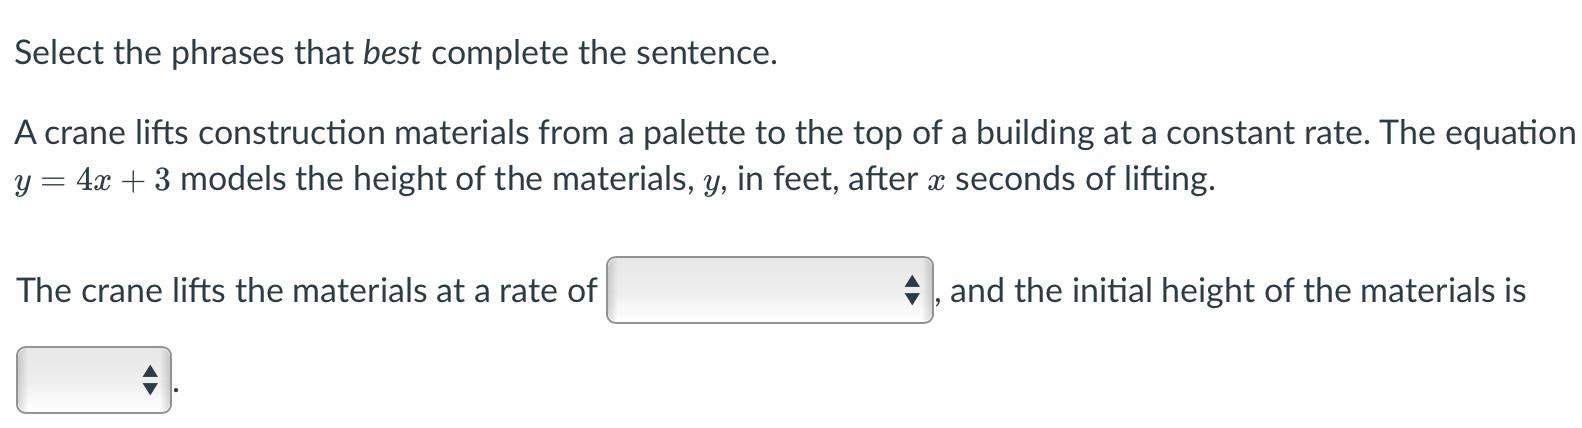Open the initial height dropdown

[x=92, y=380]
